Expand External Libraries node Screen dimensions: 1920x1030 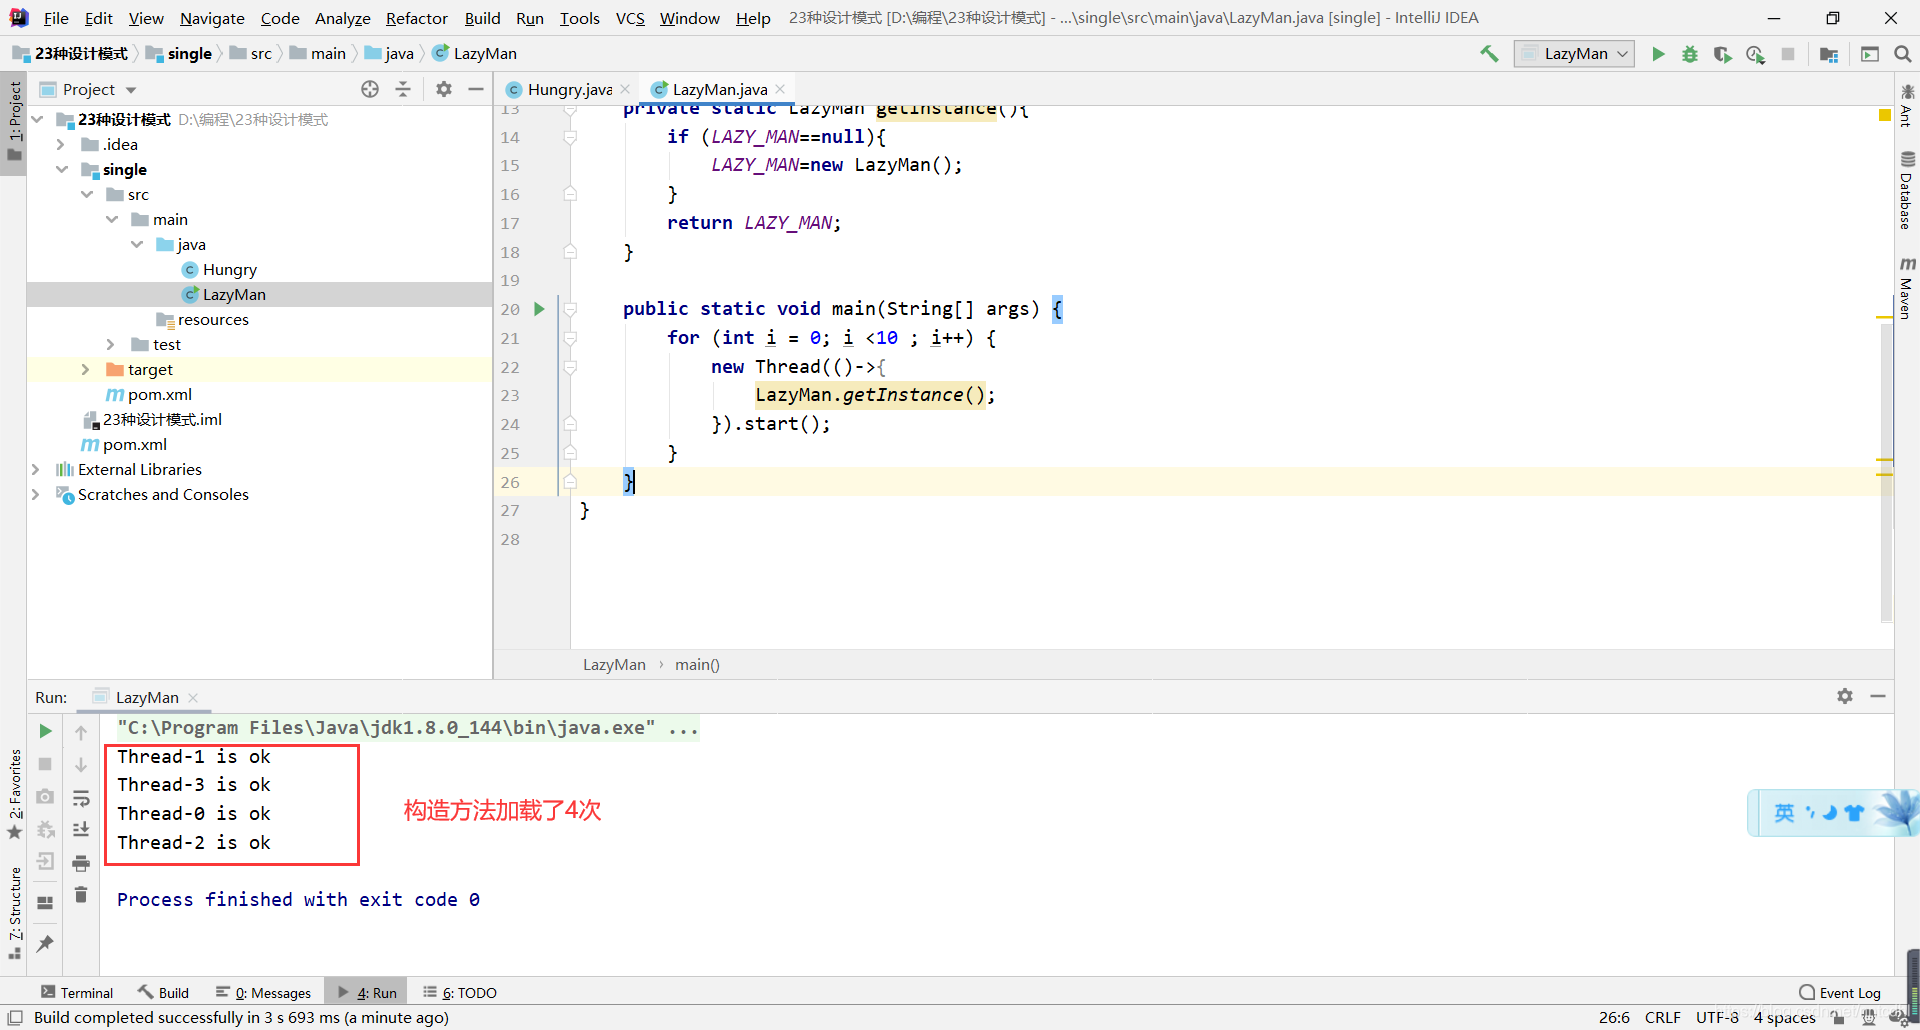click(36, 470)
